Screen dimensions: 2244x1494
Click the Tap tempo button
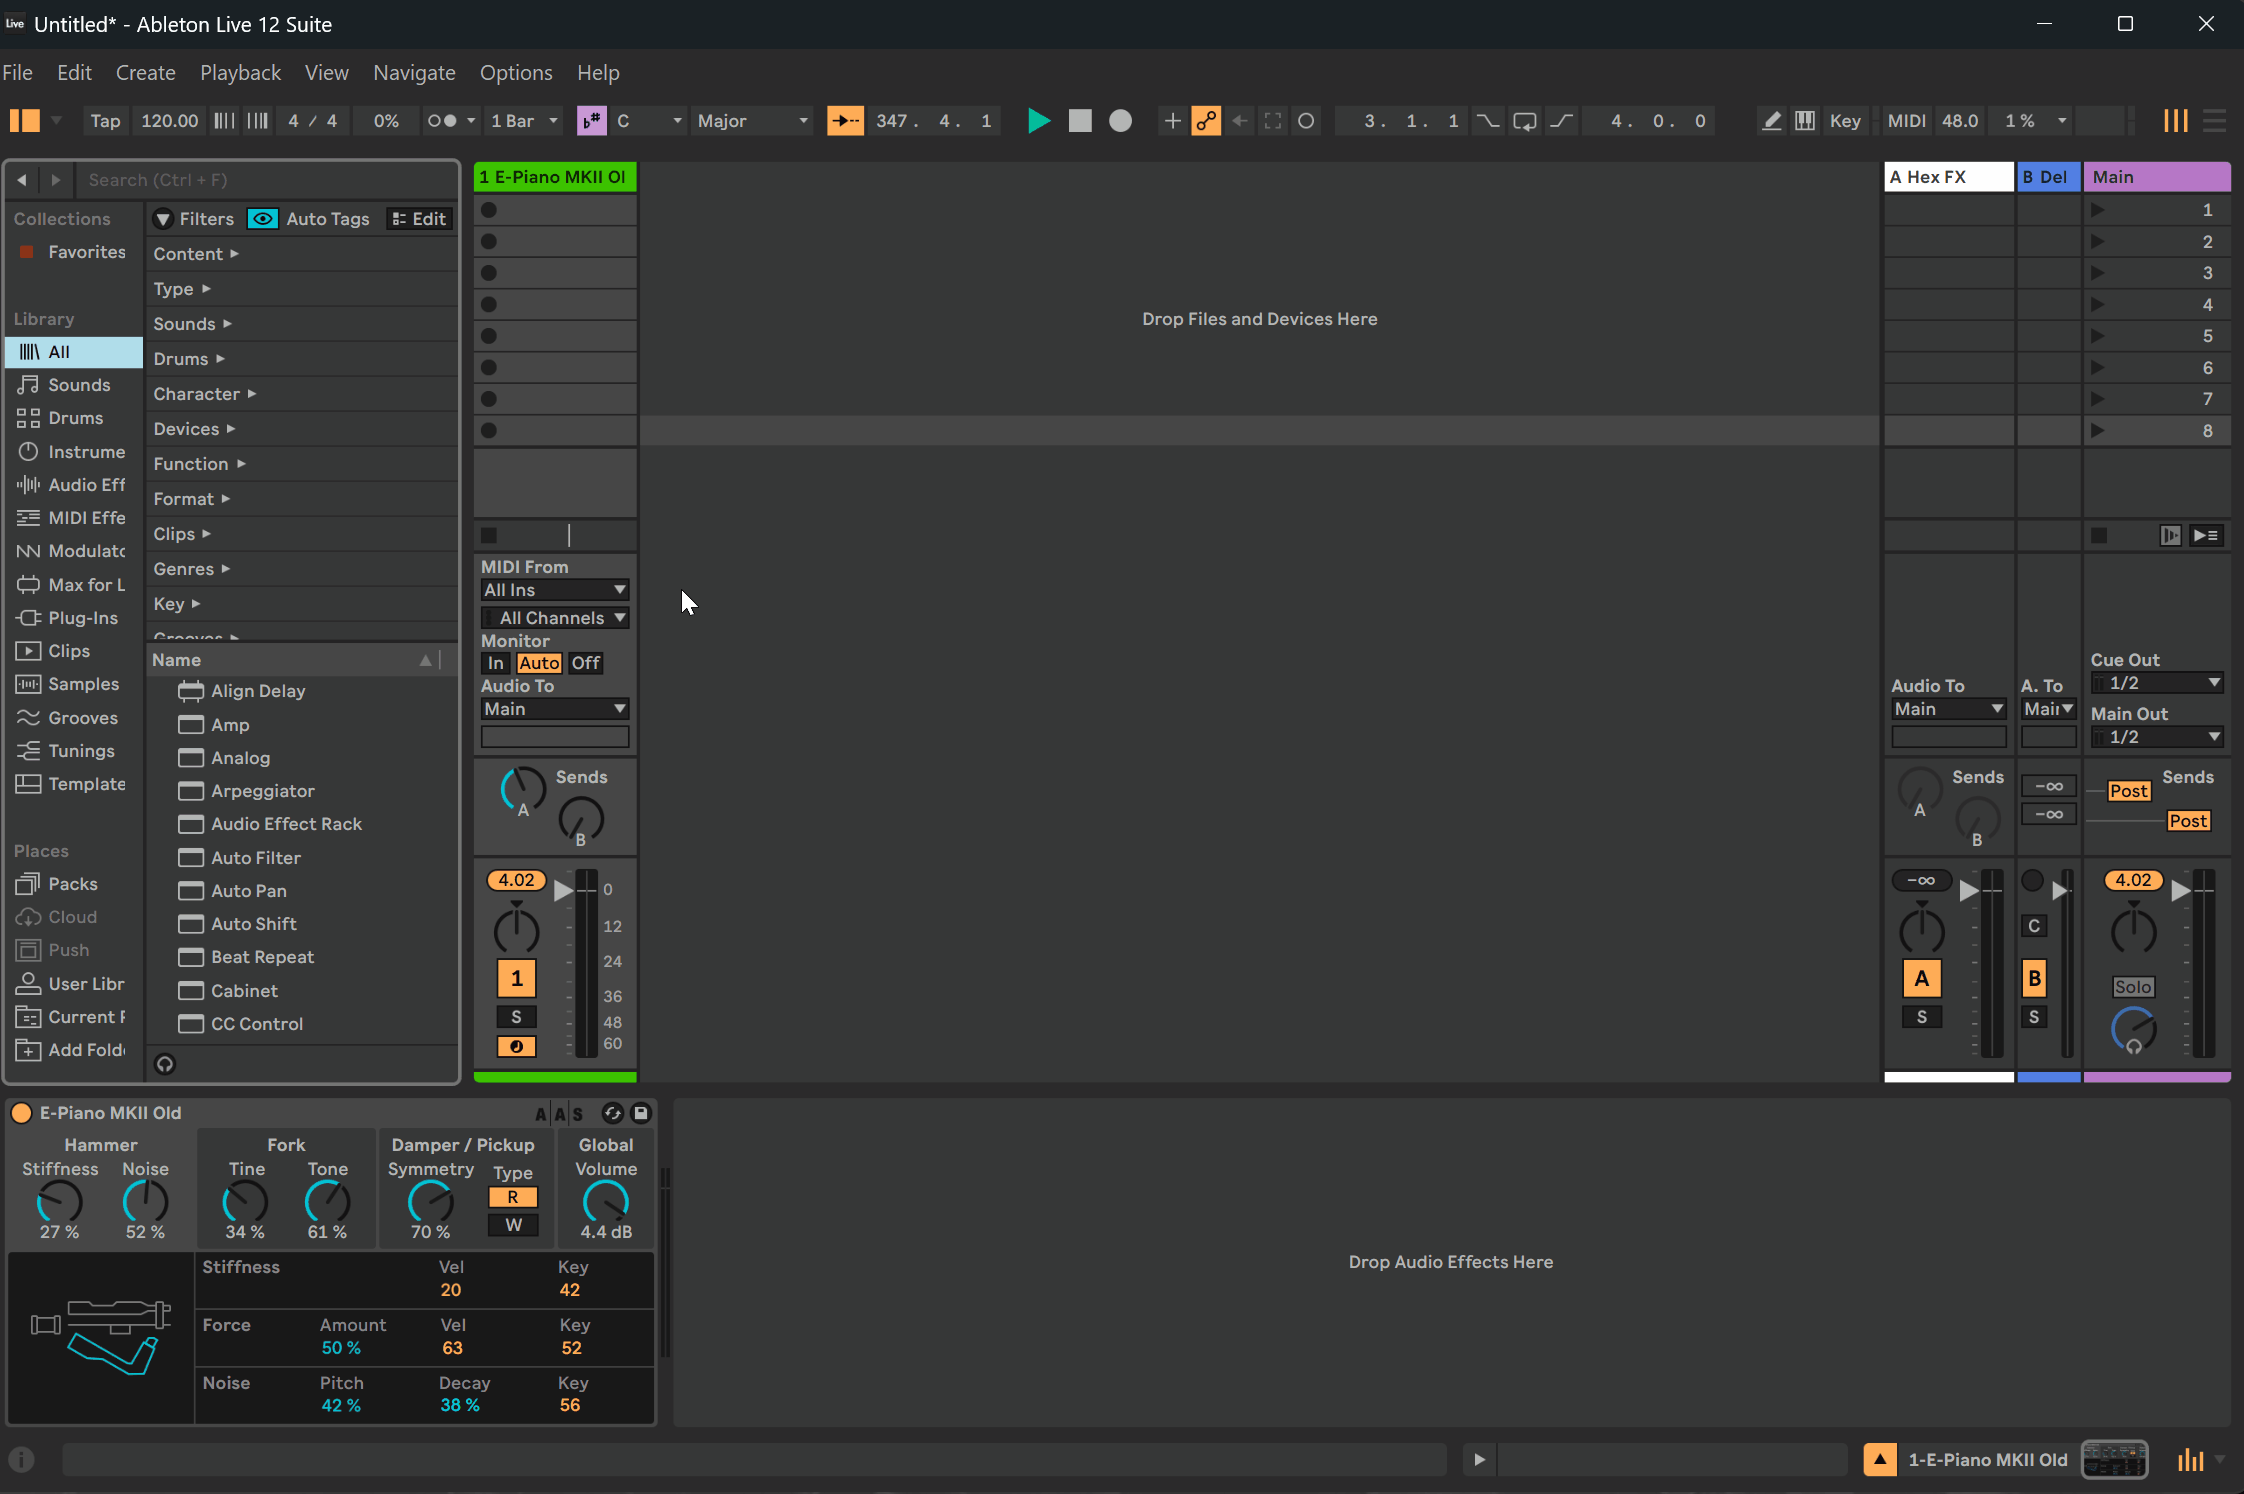click(x=105, y=121)
